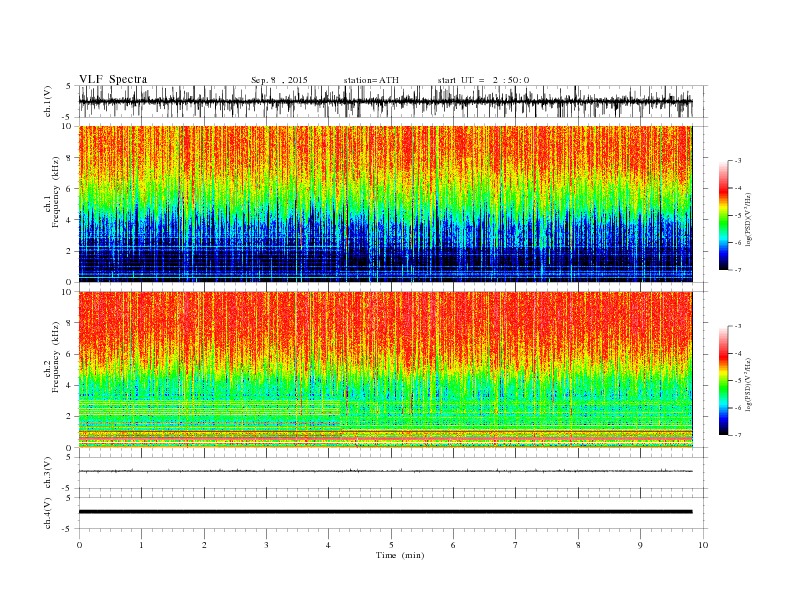Click the ch.1 frequency spectrogram panel

click(385, 204)
